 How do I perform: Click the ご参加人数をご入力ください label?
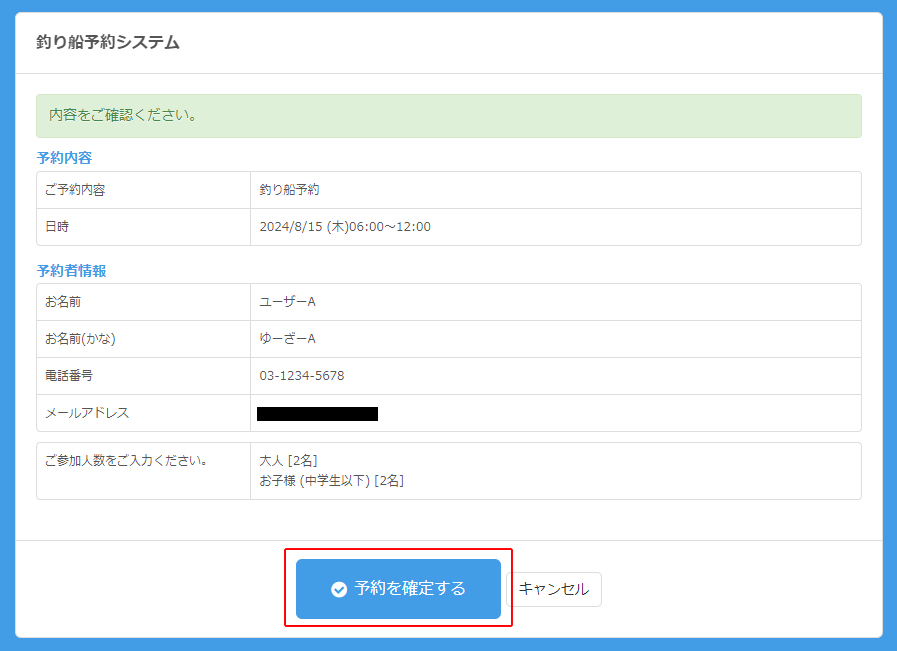click(x=126, y=461)
